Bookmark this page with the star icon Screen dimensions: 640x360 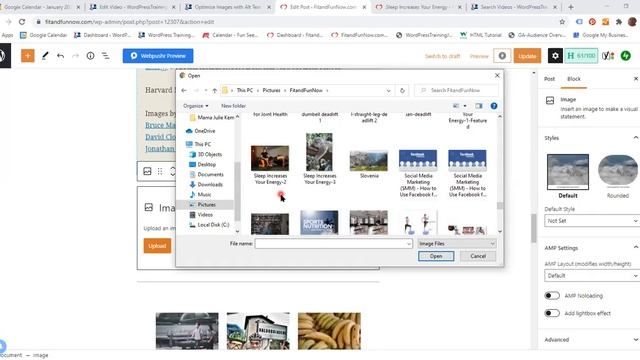[562, 22]
